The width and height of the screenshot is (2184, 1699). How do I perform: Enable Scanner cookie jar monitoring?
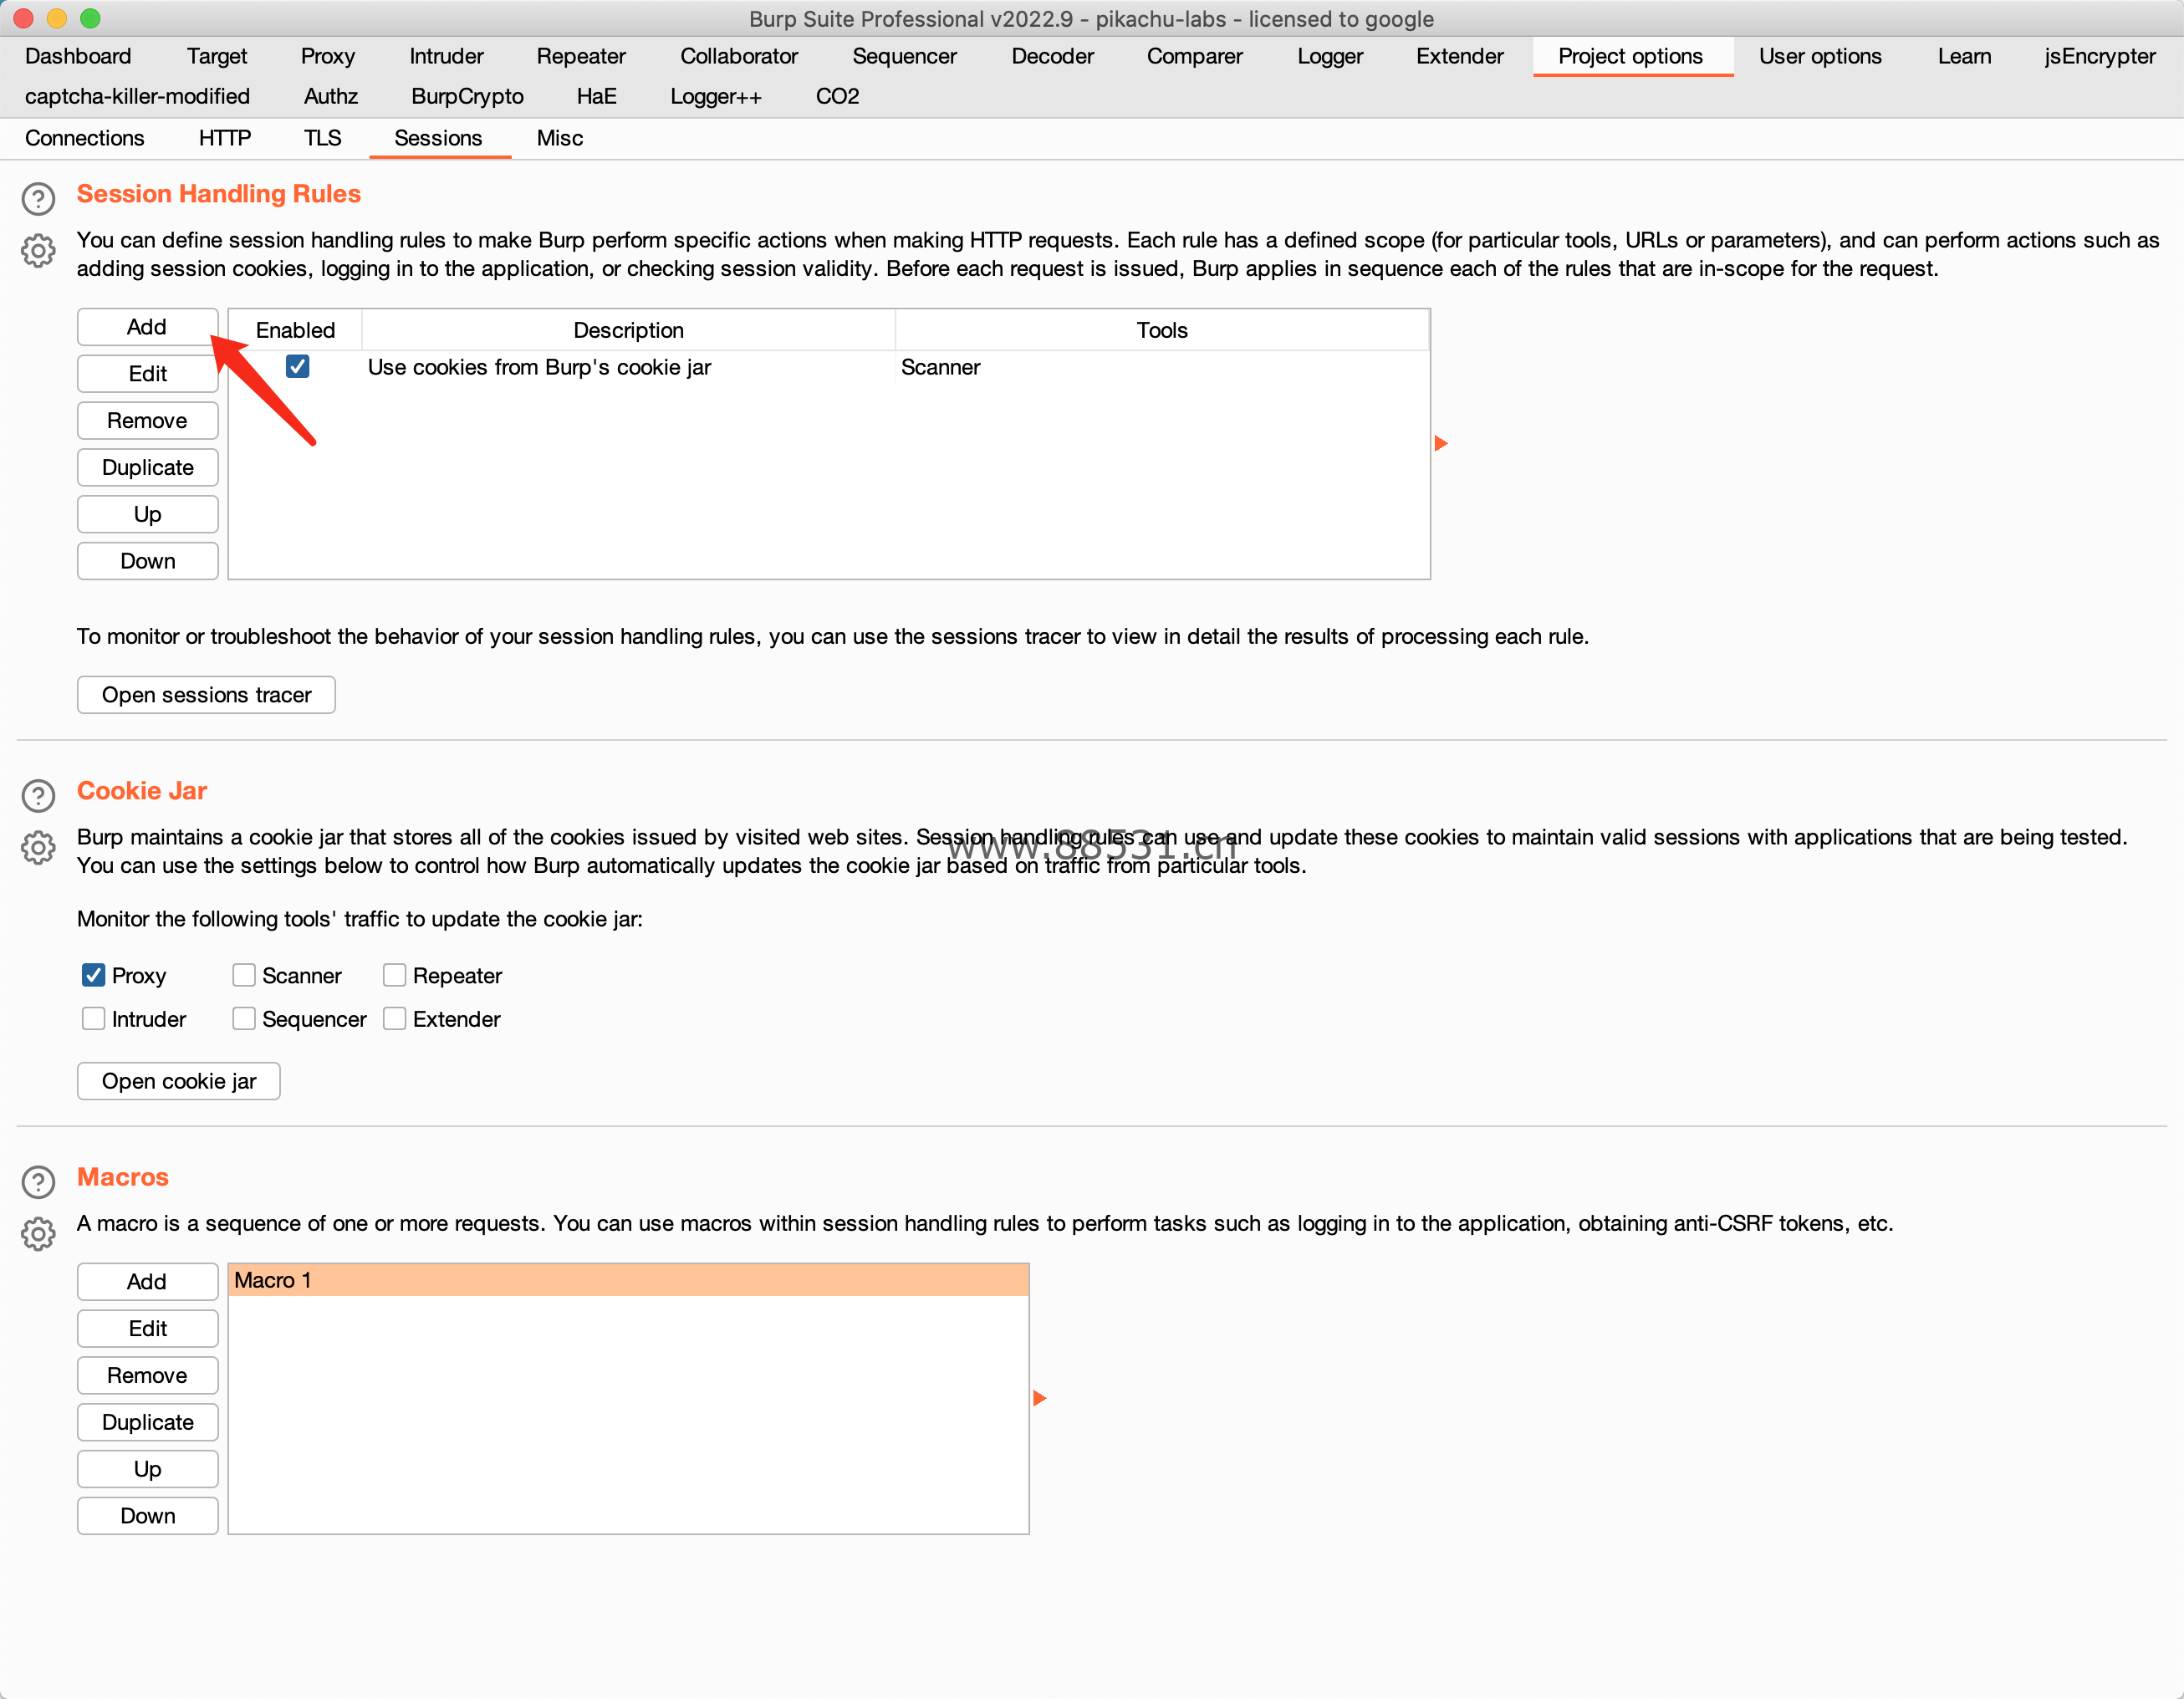244,975
